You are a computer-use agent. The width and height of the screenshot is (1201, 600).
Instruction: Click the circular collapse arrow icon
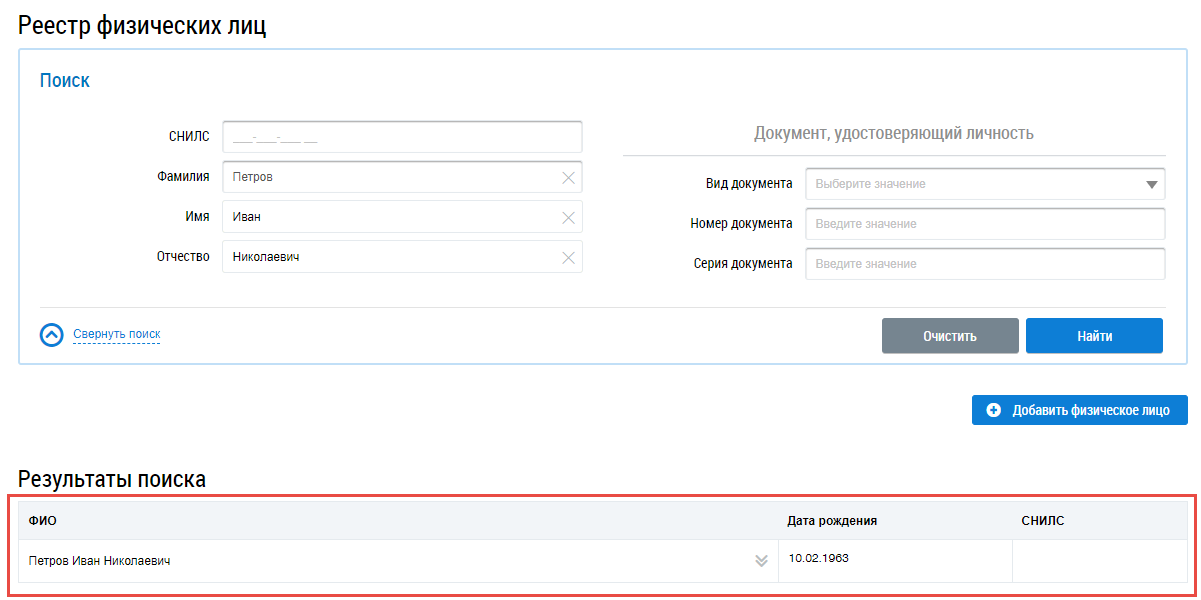(x=52, y=335)
